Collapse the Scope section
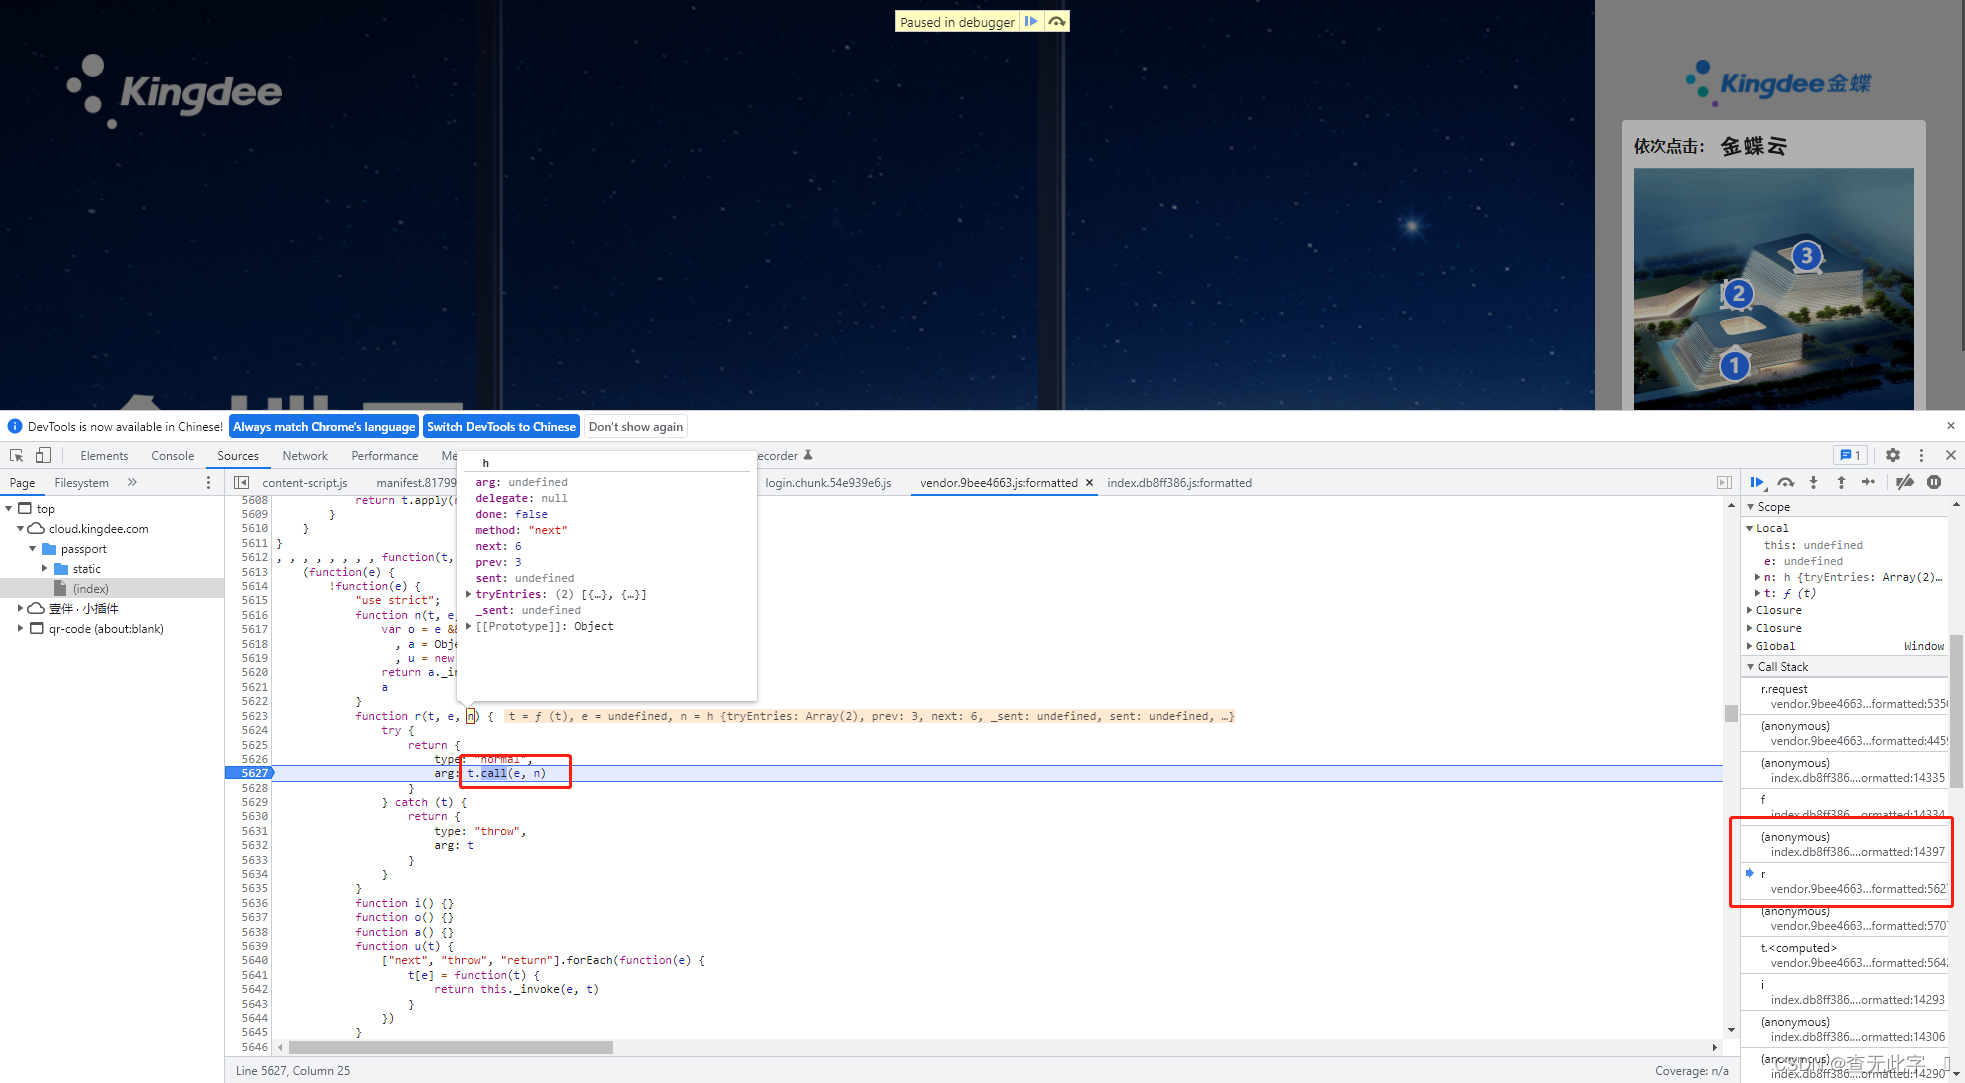This screenshot has width=1965, height=1083. coord(1750,507)
